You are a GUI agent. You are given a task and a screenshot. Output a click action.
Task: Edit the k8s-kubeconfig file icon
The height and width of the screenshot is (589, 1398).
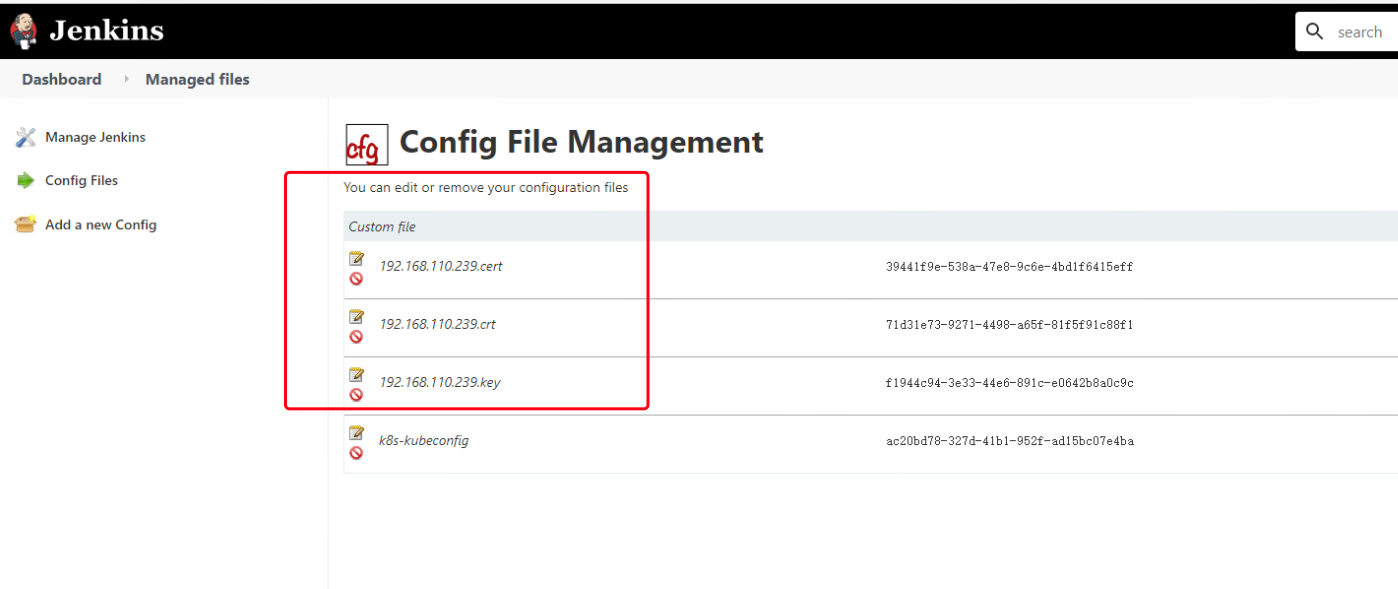click(356, 432)
